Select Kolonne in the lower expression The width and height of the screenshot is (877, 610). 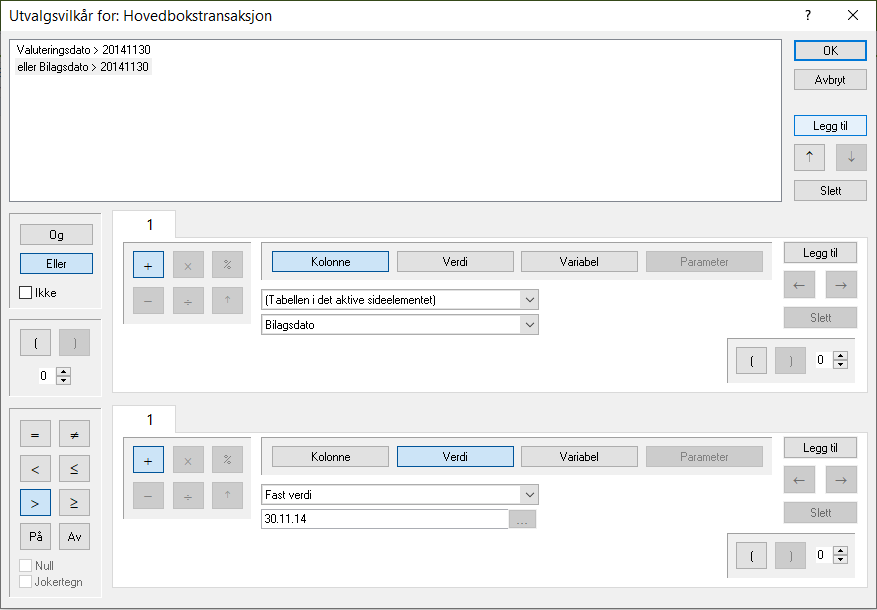pyautogui.click(x=330, y=457)
